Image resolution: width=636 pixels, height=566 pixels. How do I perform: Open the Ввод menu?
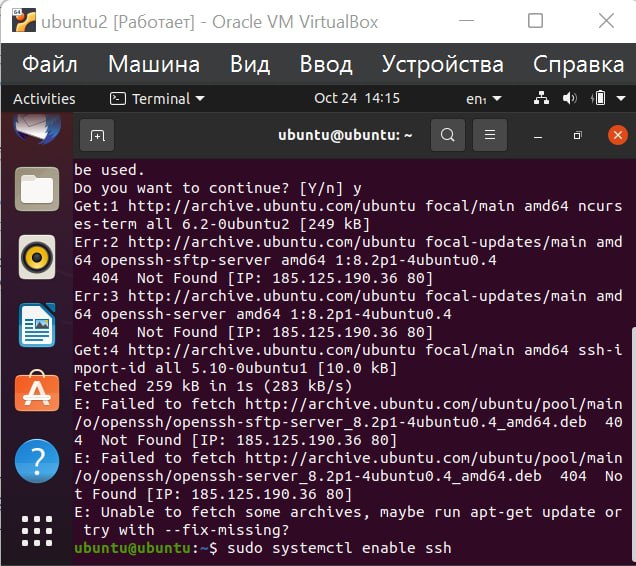tap(326, 64)
